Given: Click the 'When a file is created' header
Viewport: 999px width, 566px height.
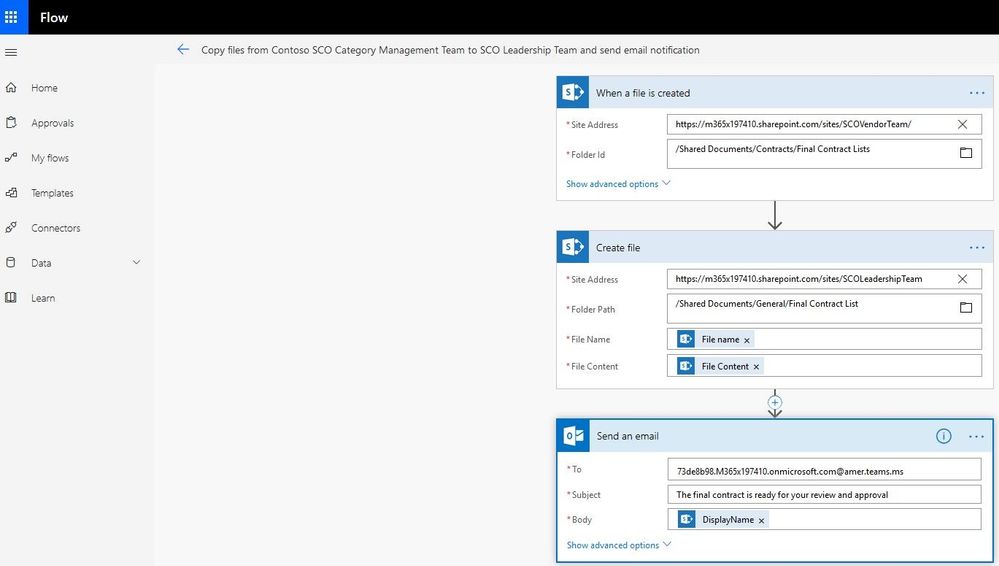Looking at the screenshot, I should pos(775,92).
